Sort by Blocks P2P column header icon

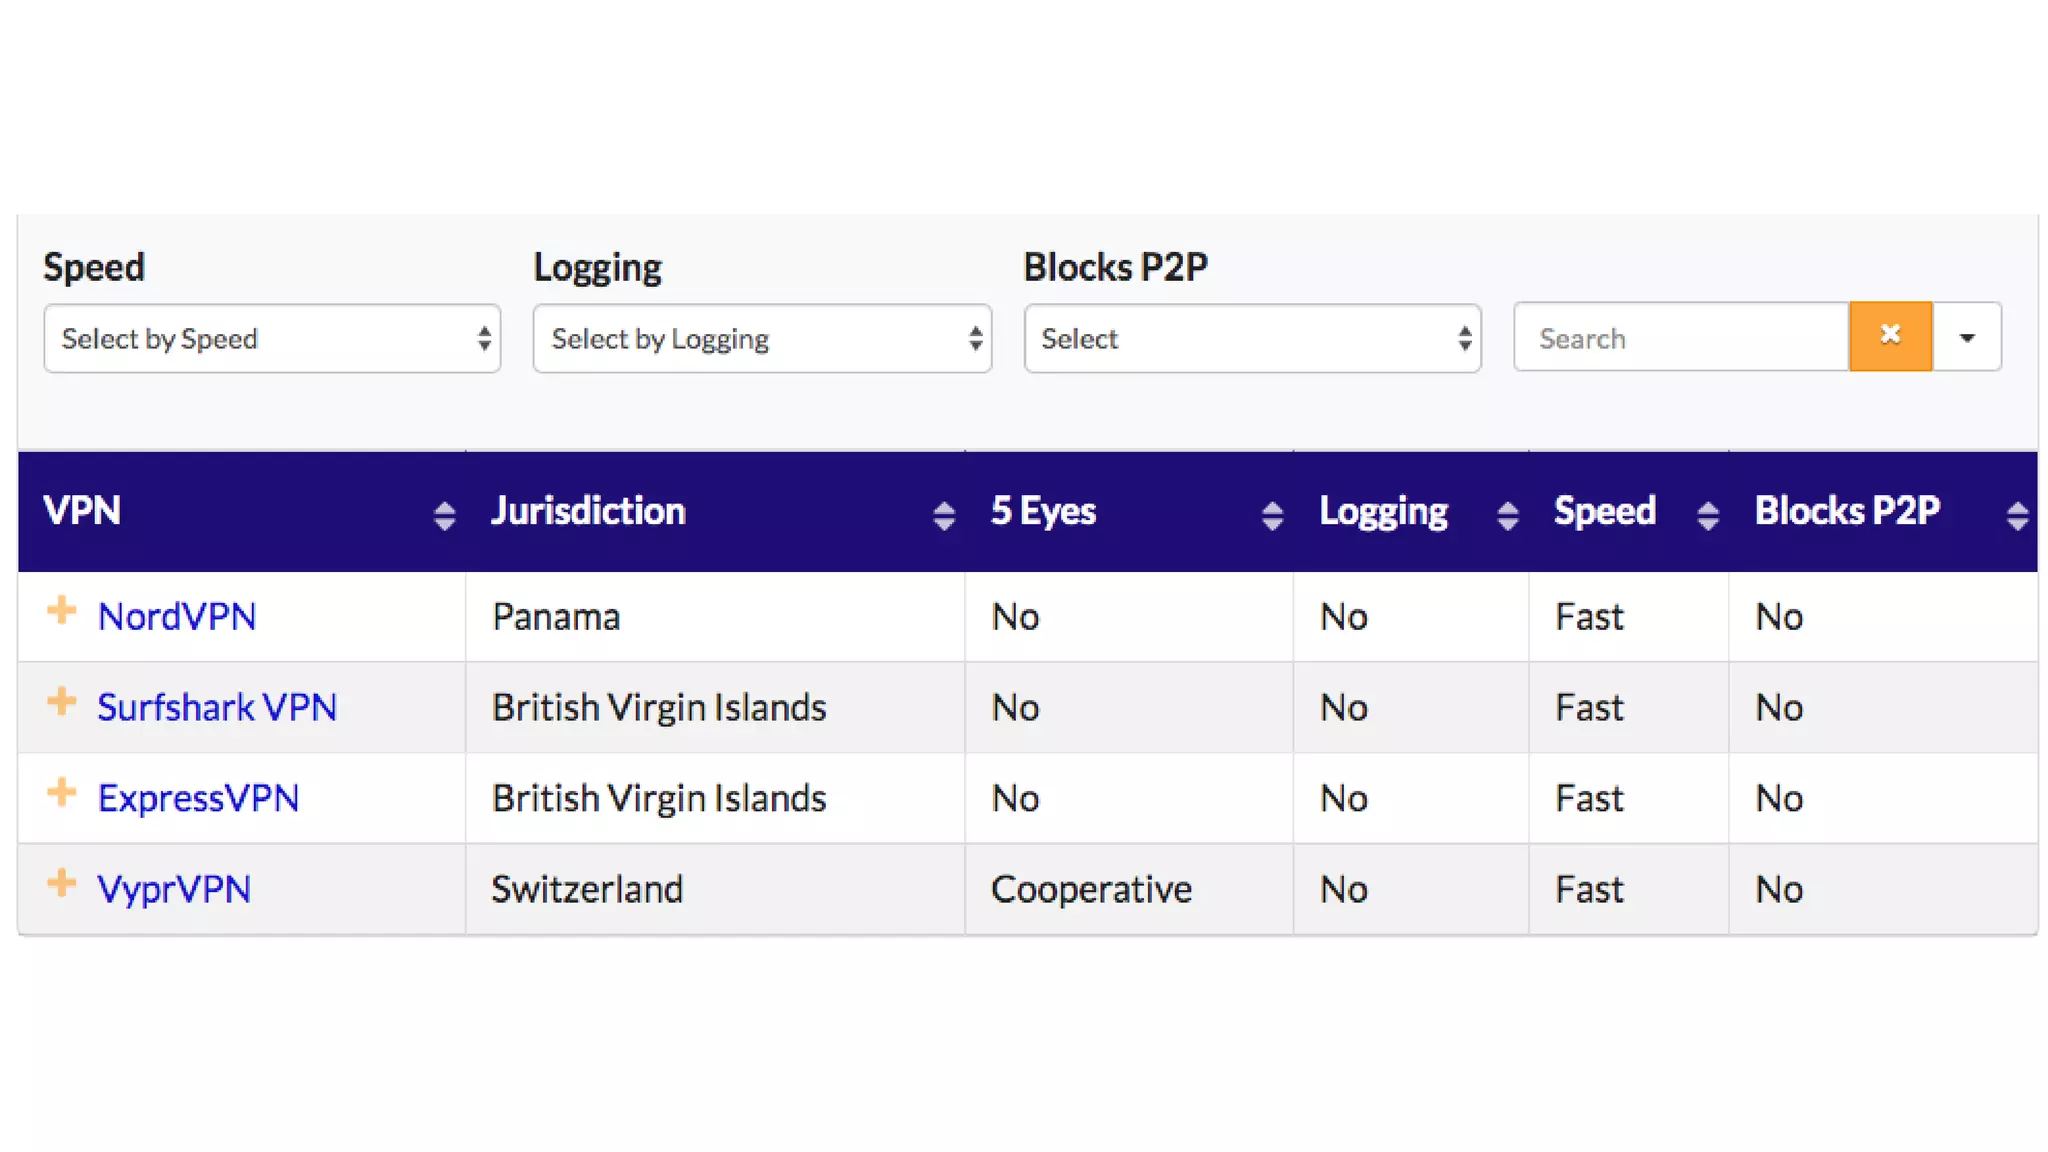[x=2017, y=515]
